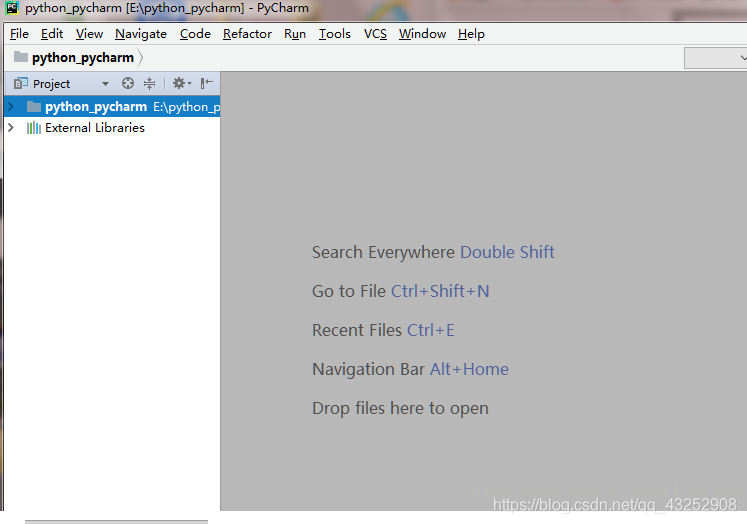This screenshot has height=524, width=747.
Task: Click python_pycharm breadcrumb in navigation bar
Action: 83,58
